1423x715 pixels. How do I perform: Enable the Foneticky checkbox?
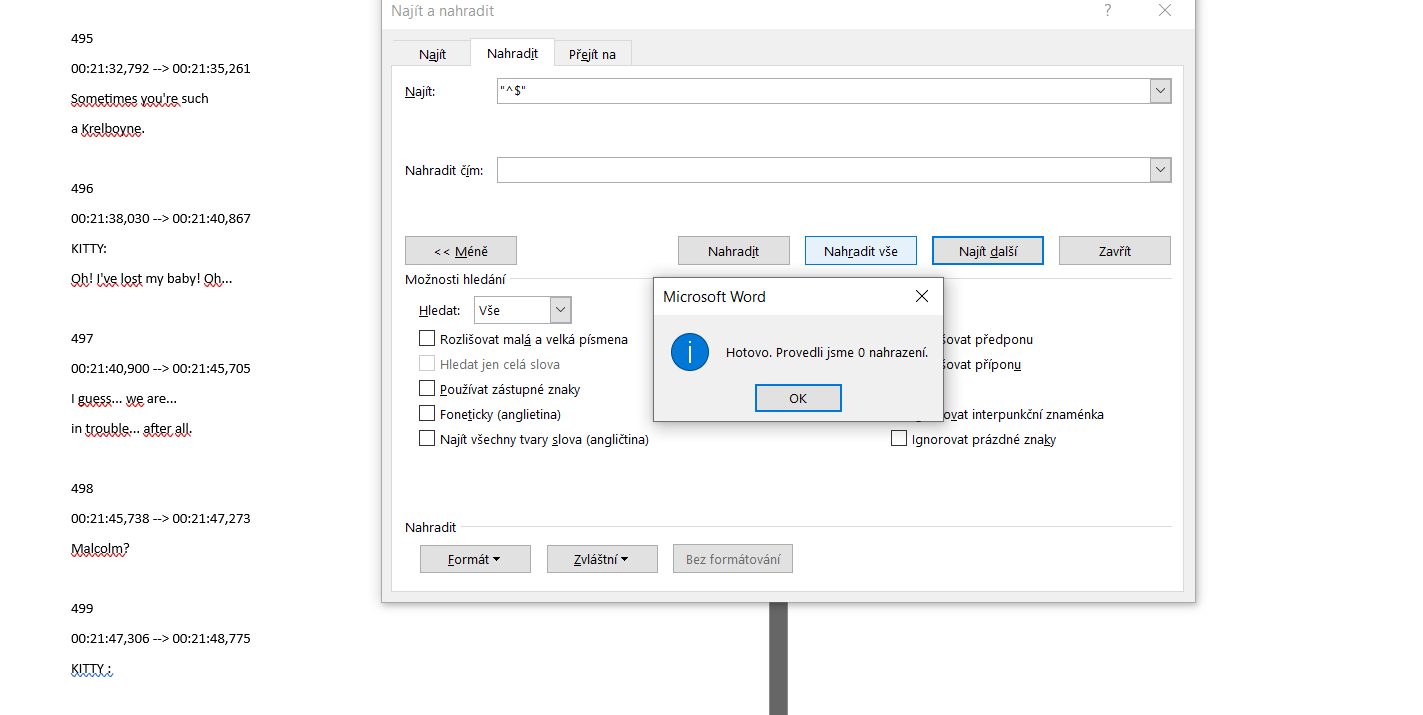(427, 414)
